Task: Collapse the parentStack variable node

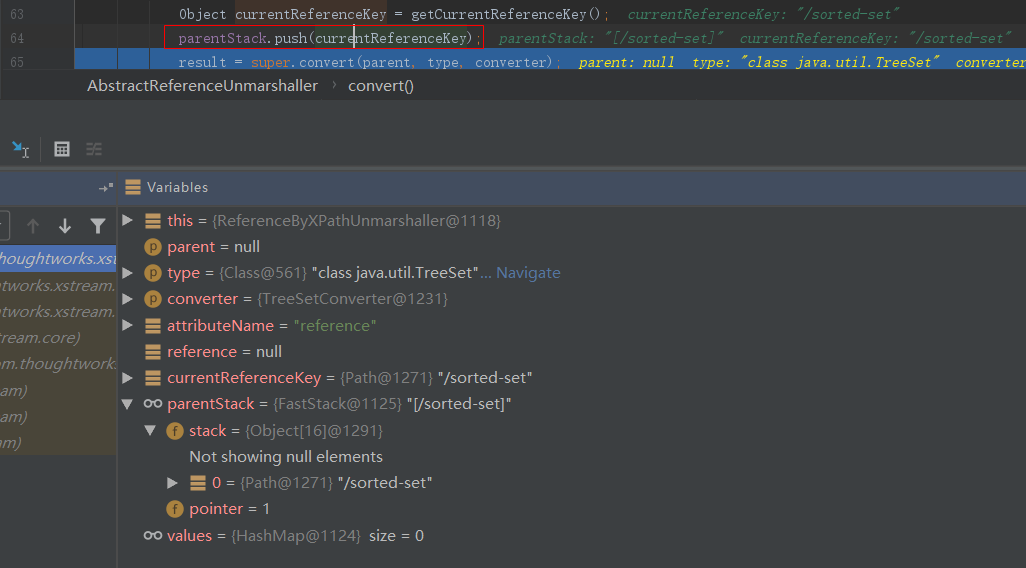Action: click(127, 404)
